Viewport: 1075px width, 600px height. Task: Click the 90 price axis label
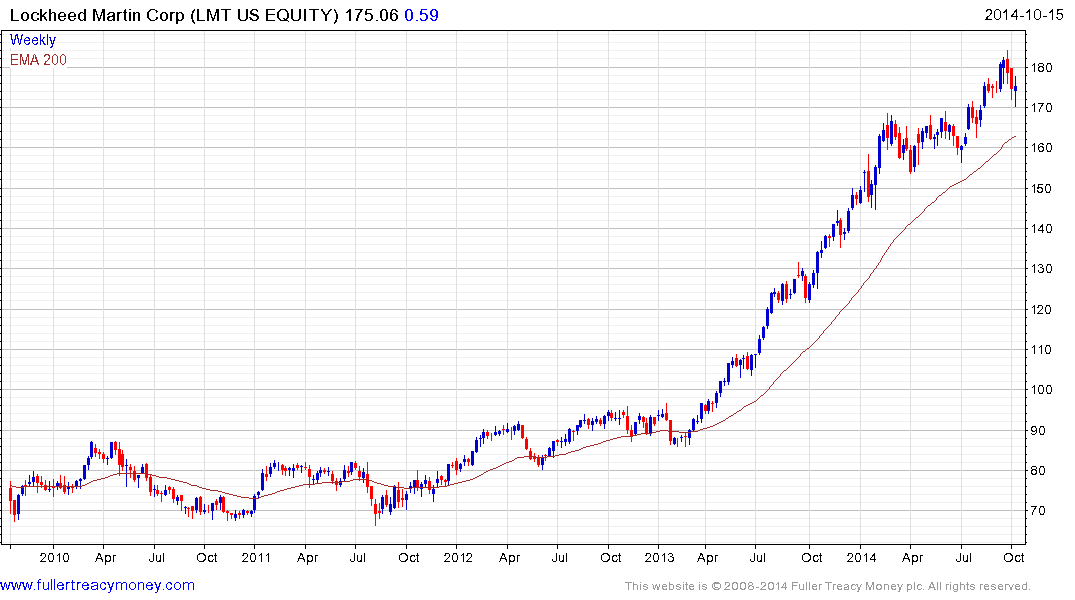(x=1038, y=431)
